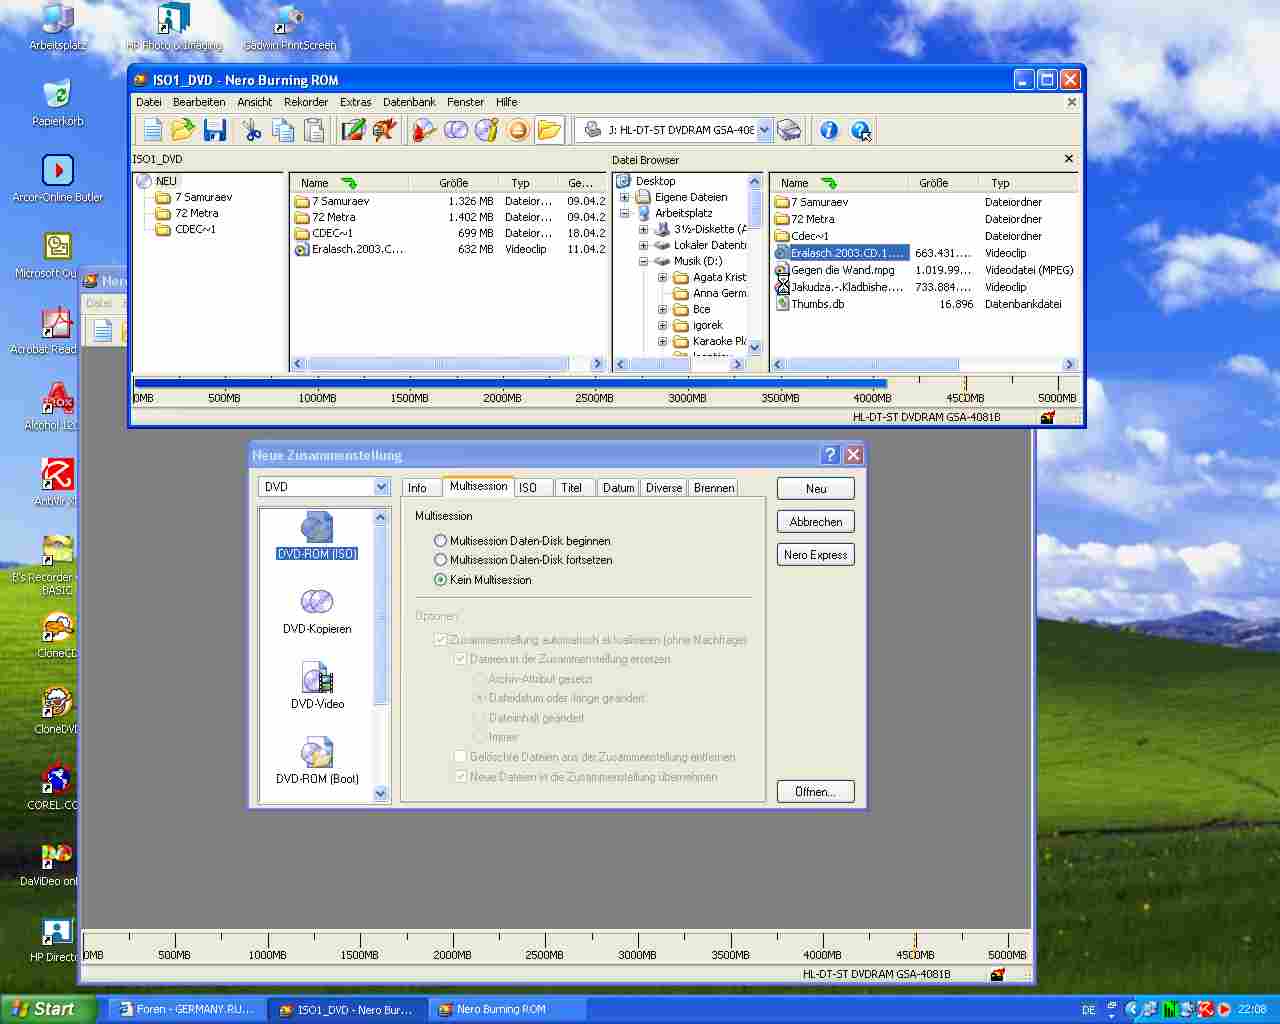Expand the igorek folder node
The height and width of the screenshot is (1024, 1280).
(662, 325)
